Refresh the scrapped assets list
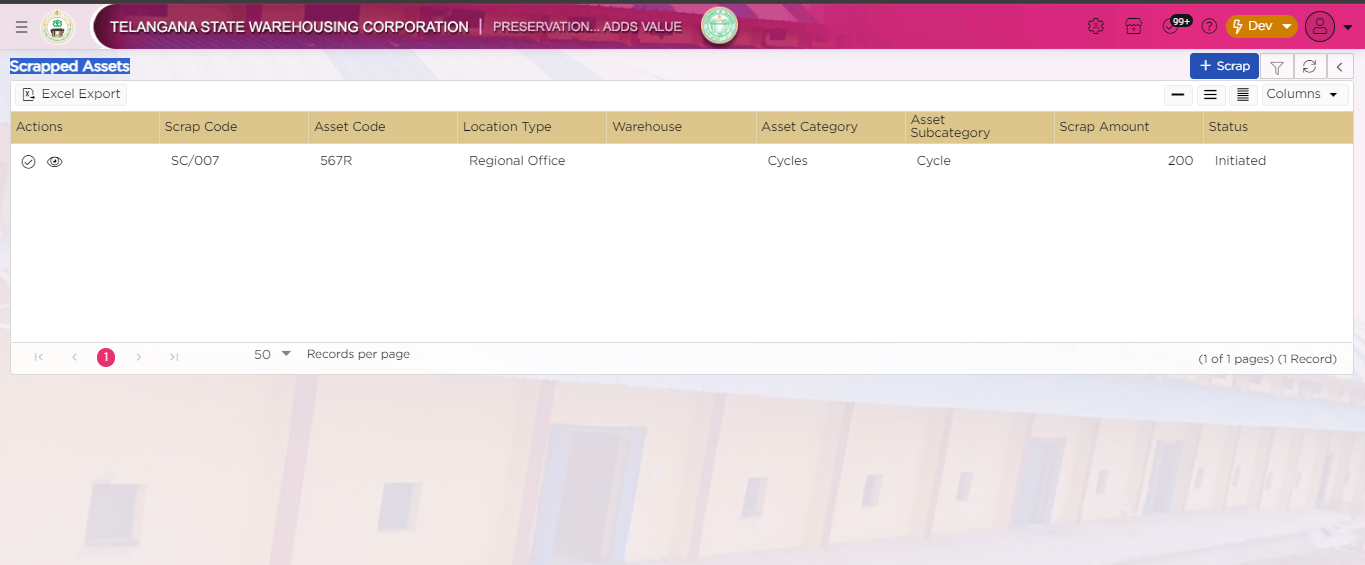 [1309, 66]
